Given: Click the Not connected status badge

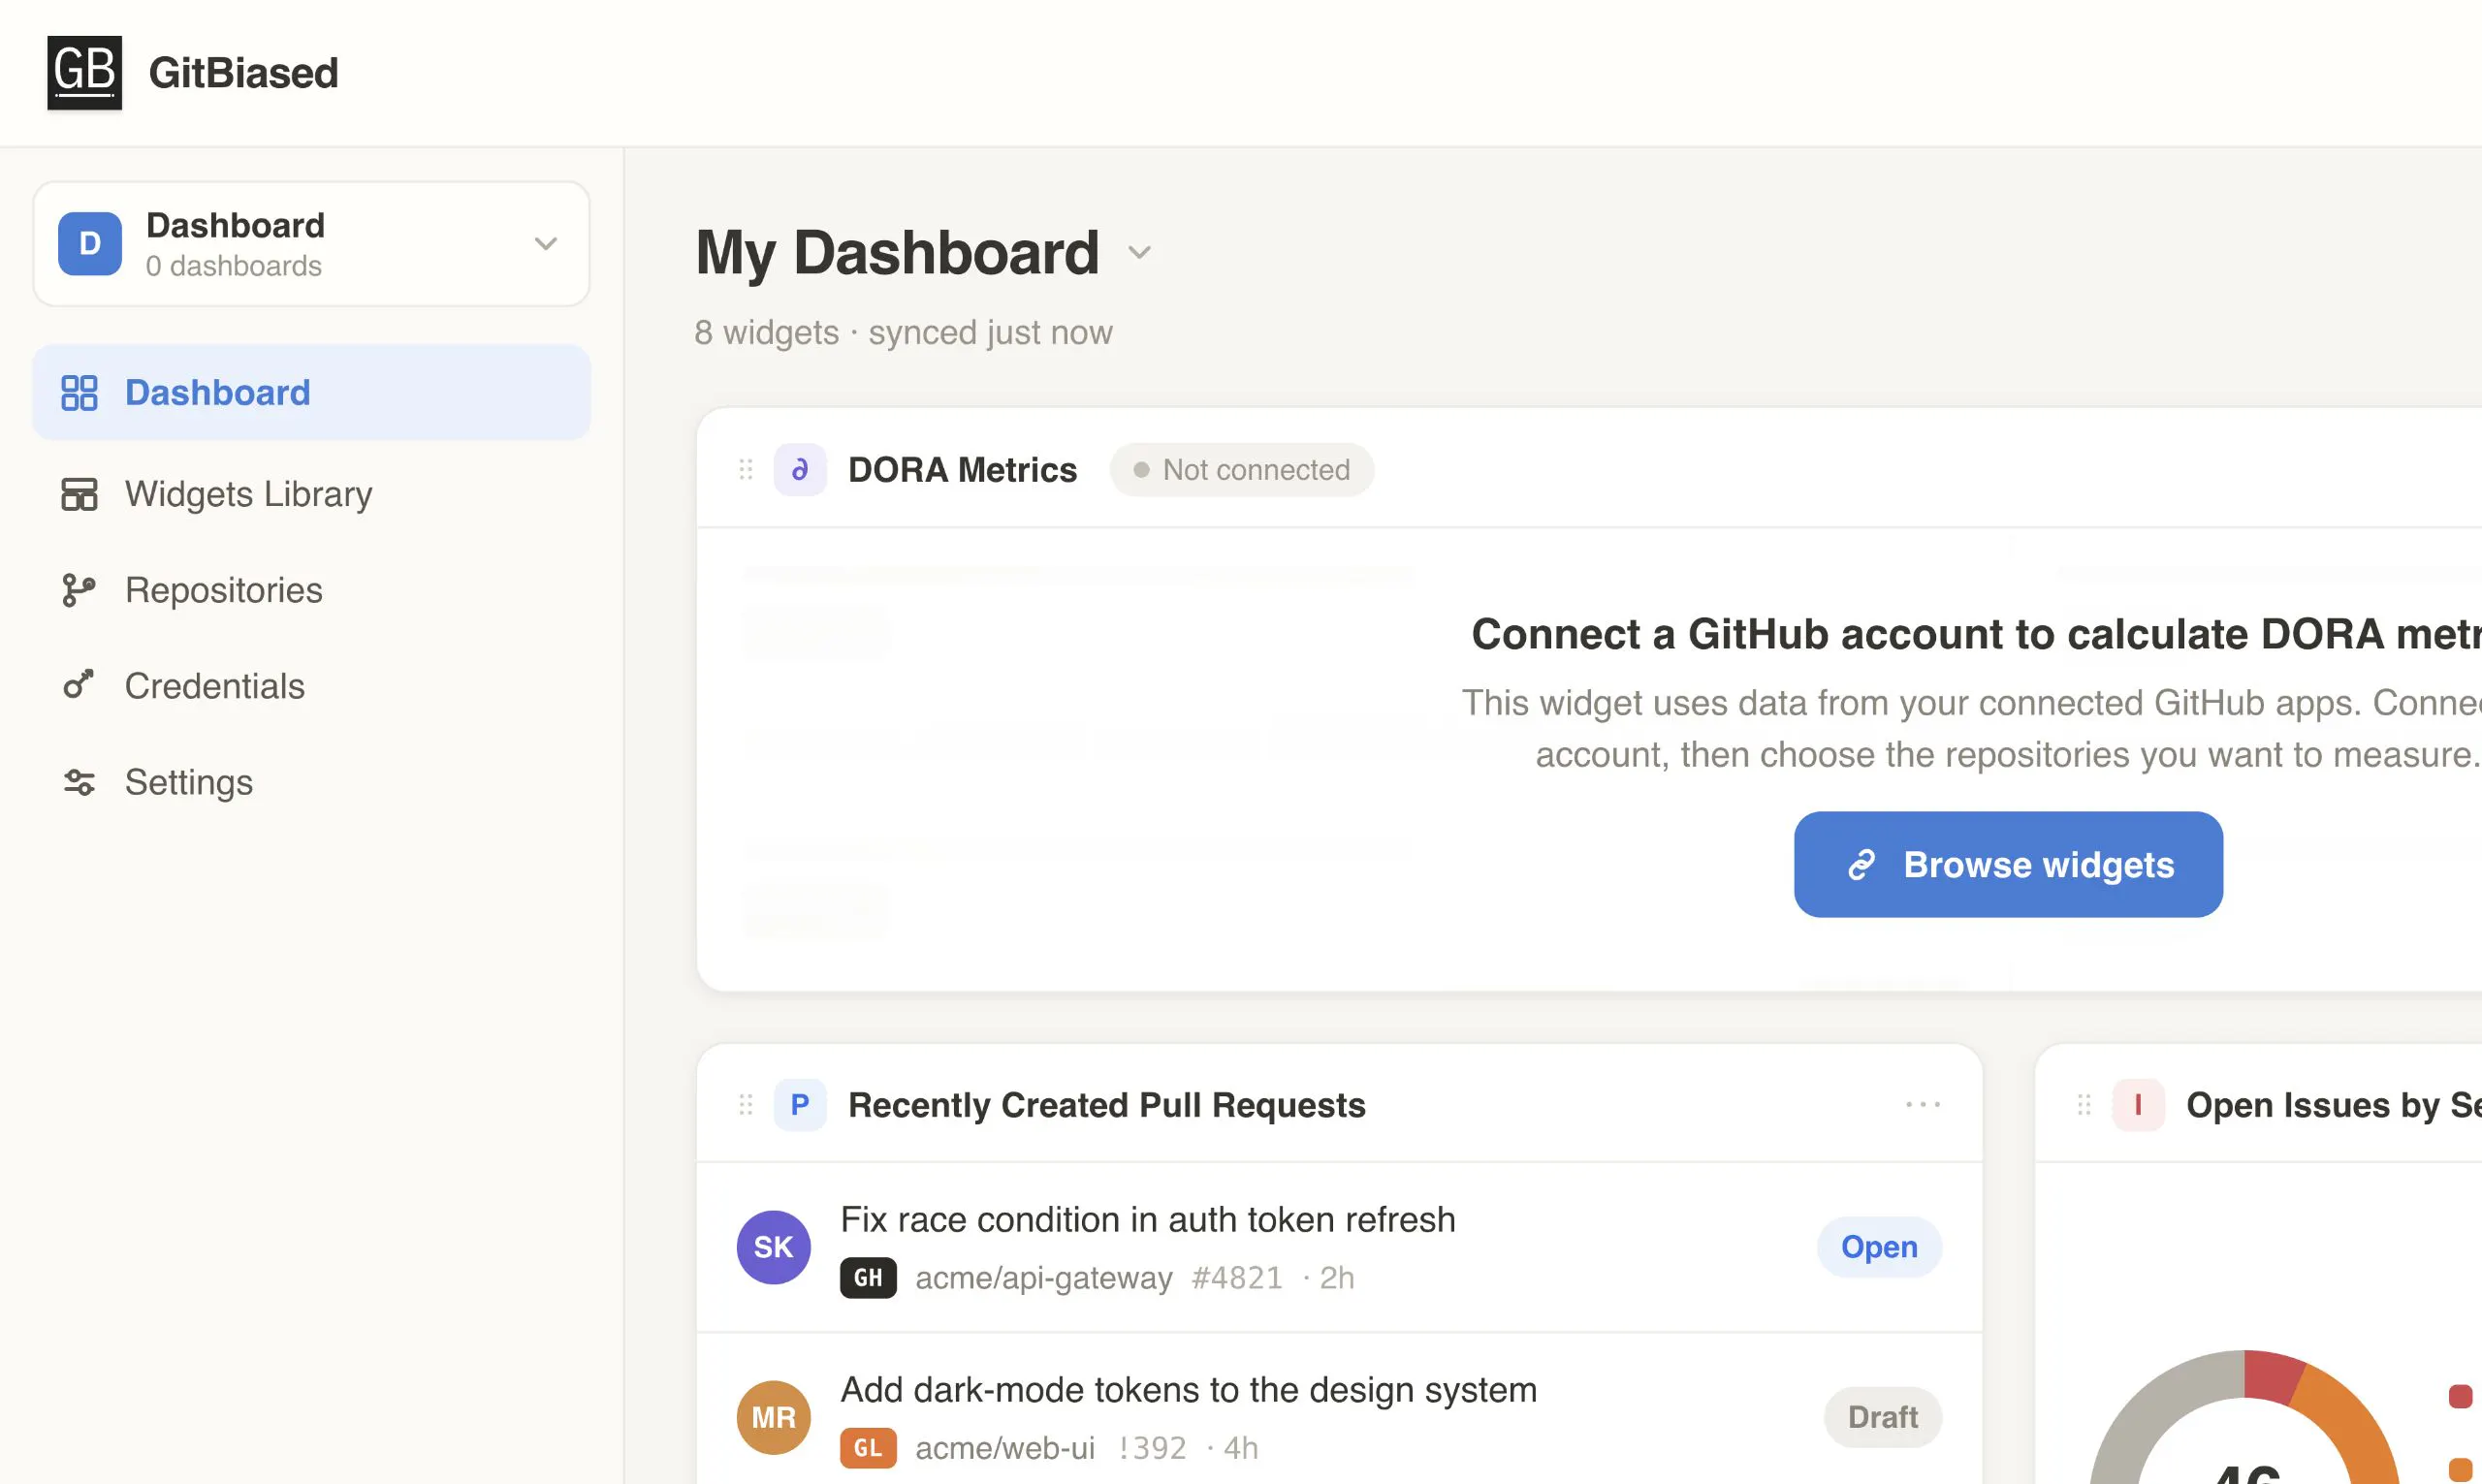Looking at the screenshot, I should pos(1242,469).
